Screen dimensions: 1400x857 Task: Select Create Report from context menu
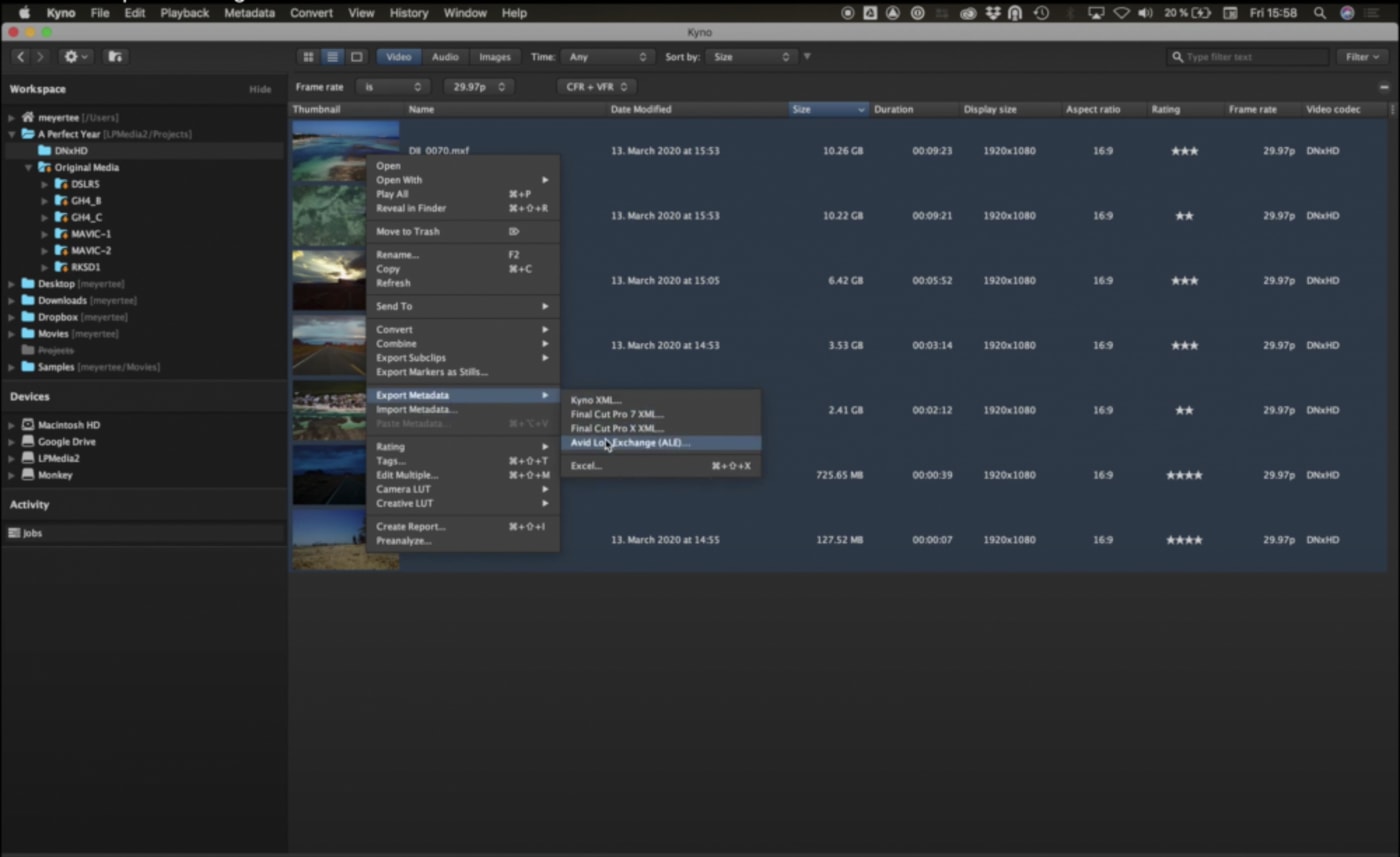coord(411,526)
